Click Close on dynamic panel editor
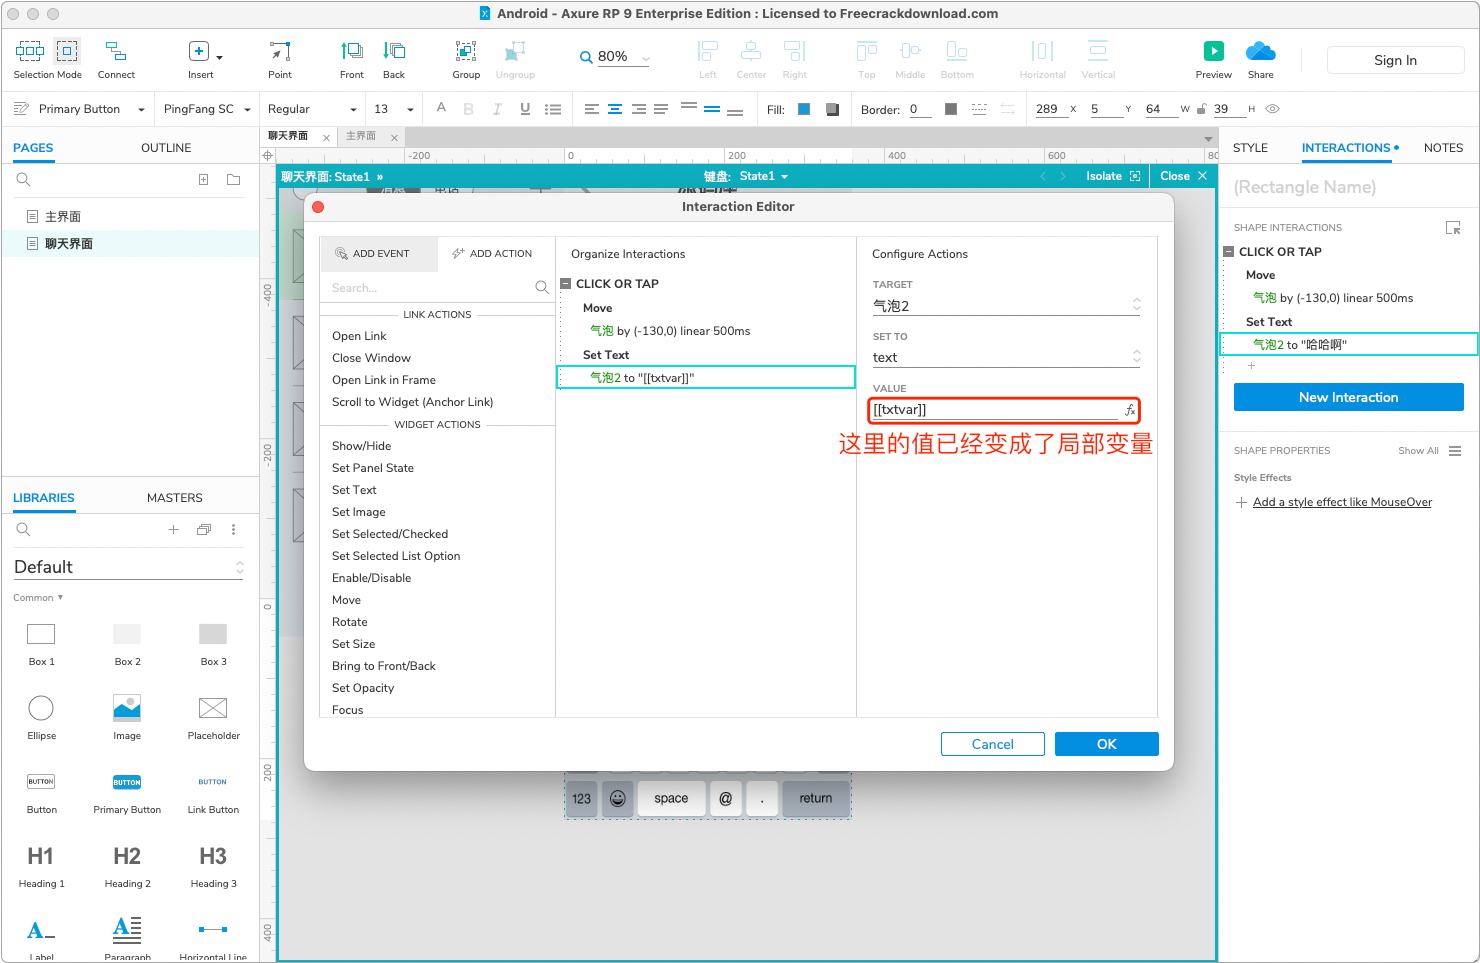Viewport: 1480px width, 963px height. (x=1184, y=176)
